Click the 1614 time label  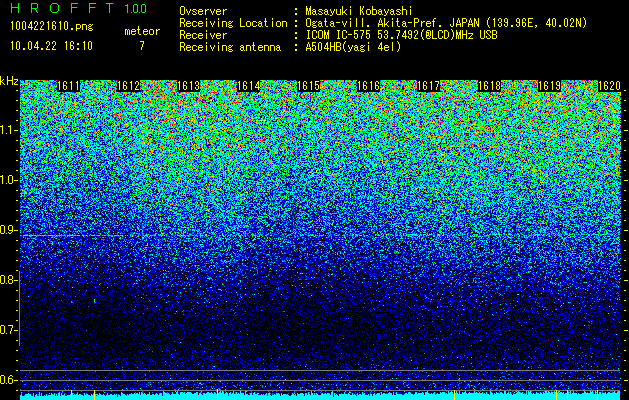pos(249,86)
